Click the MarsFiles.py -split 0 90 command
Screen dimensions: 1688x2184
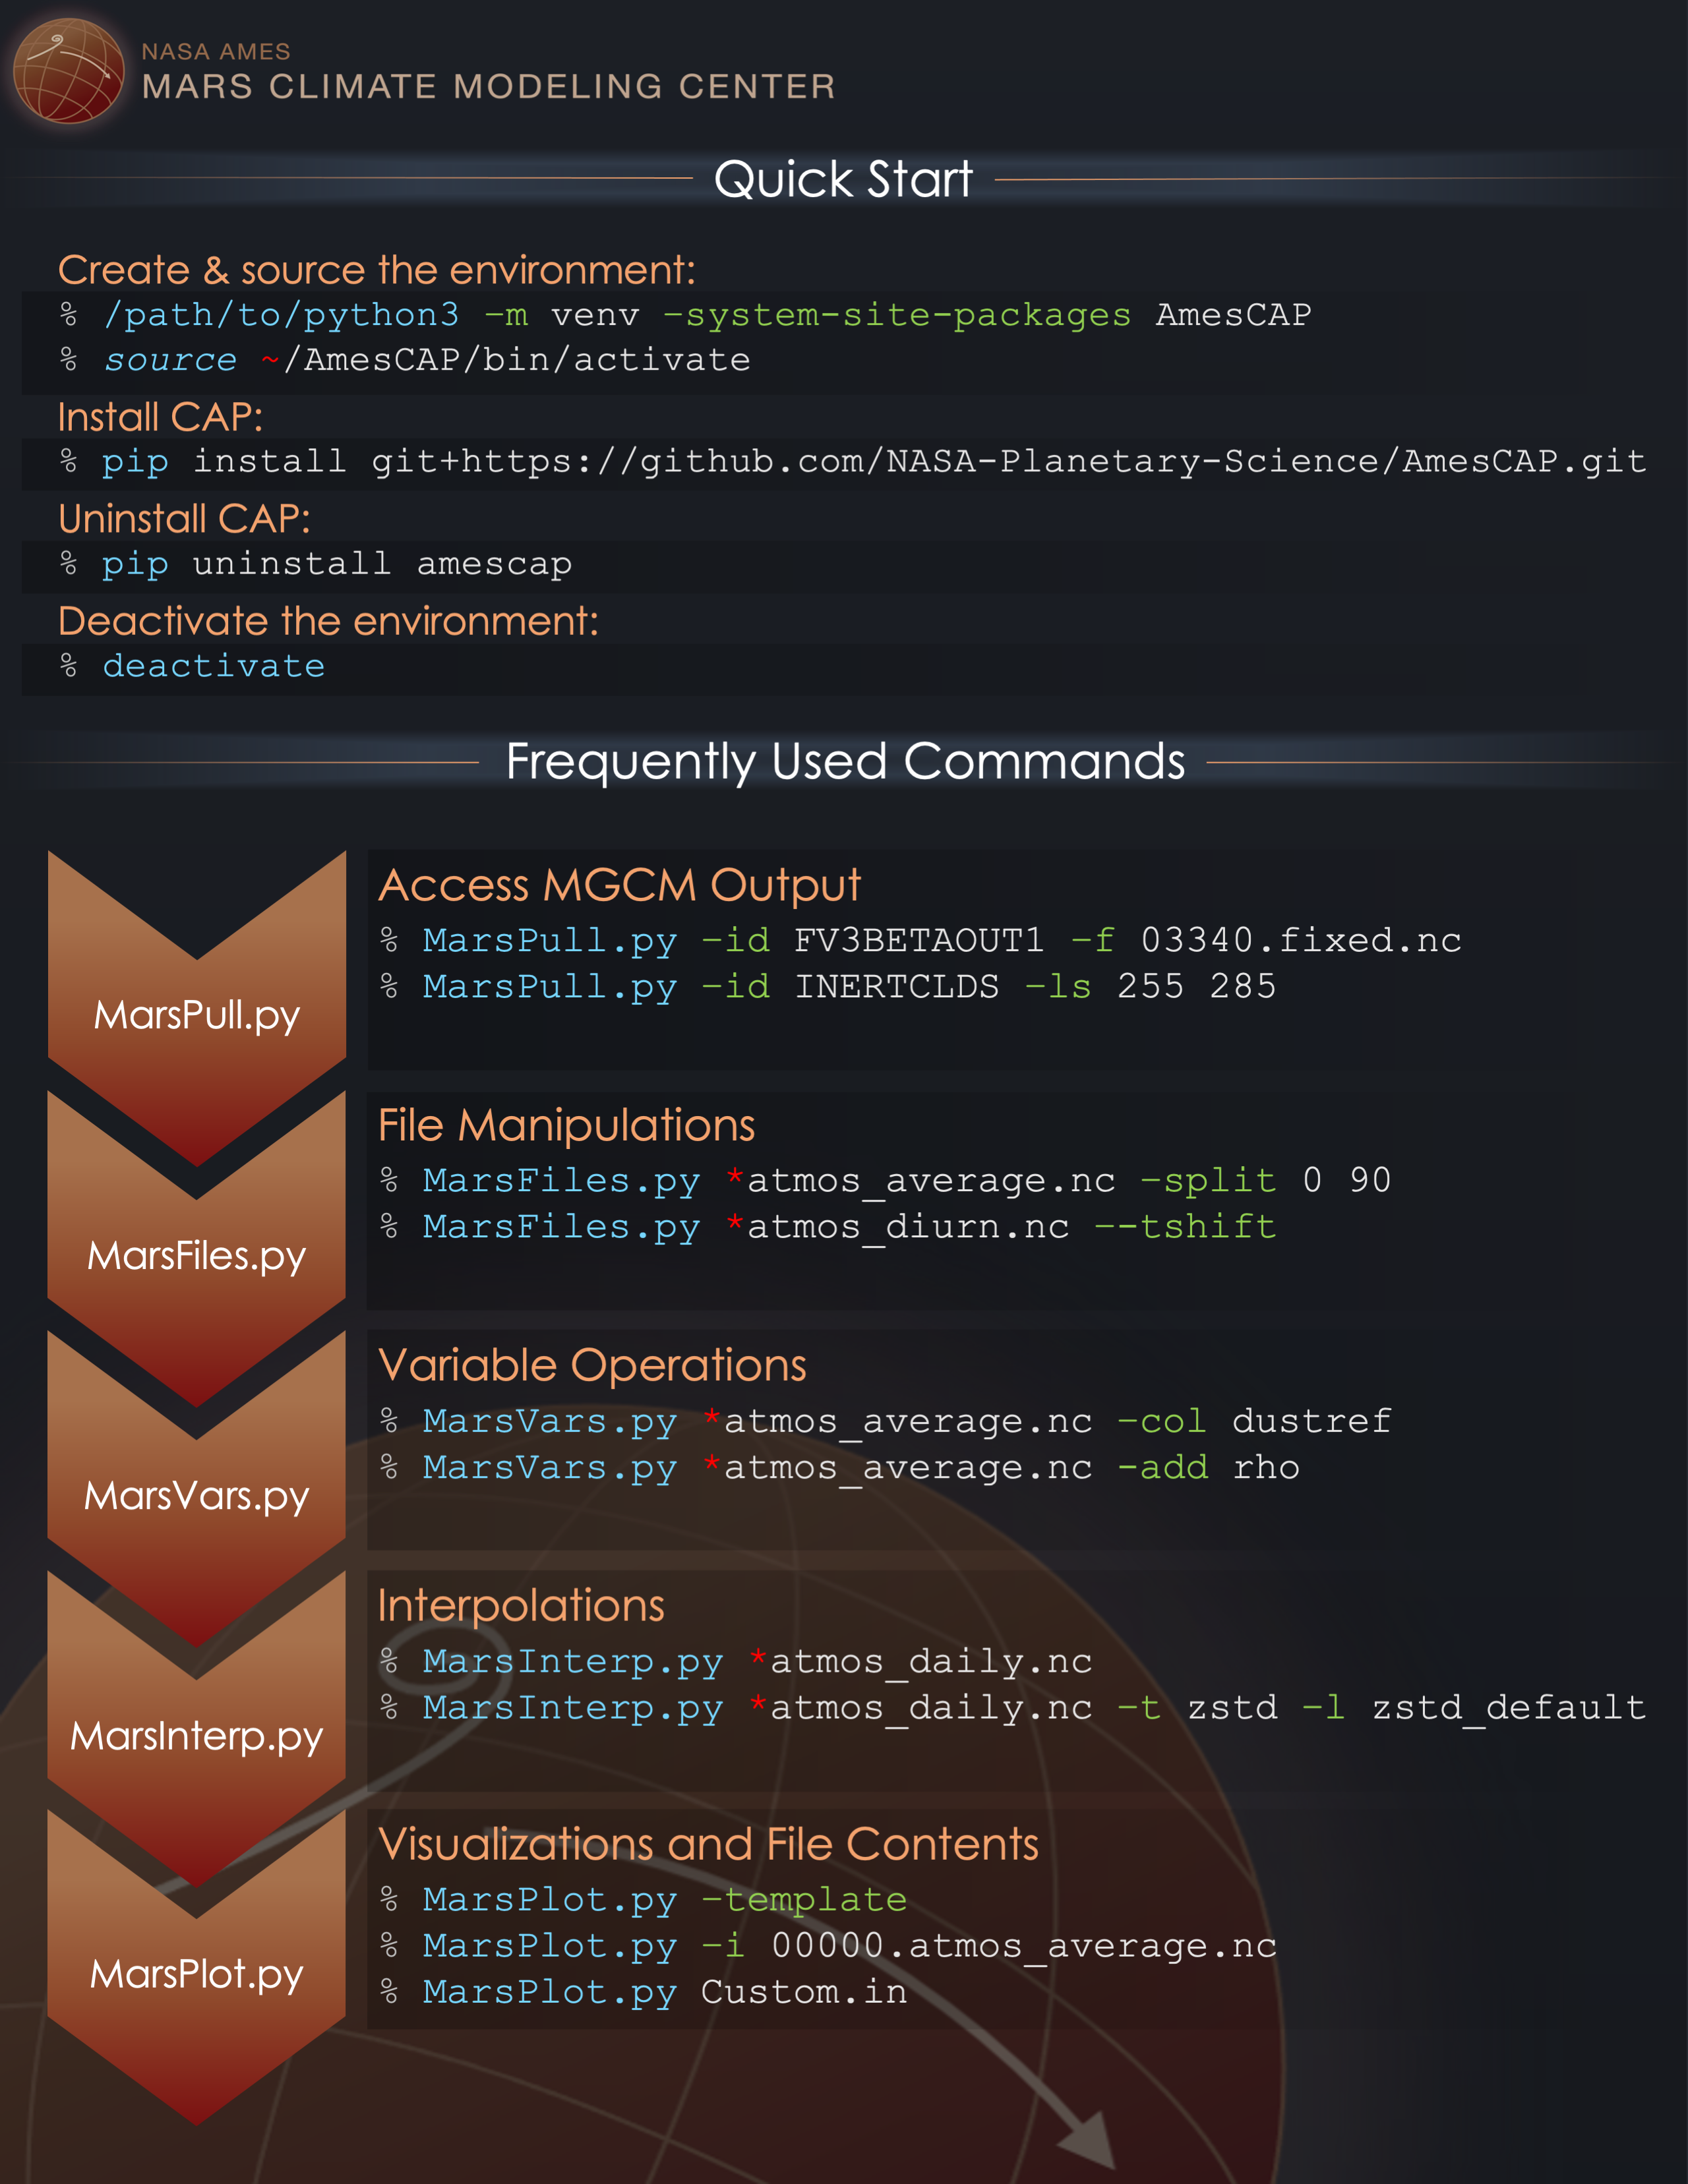885,1181
